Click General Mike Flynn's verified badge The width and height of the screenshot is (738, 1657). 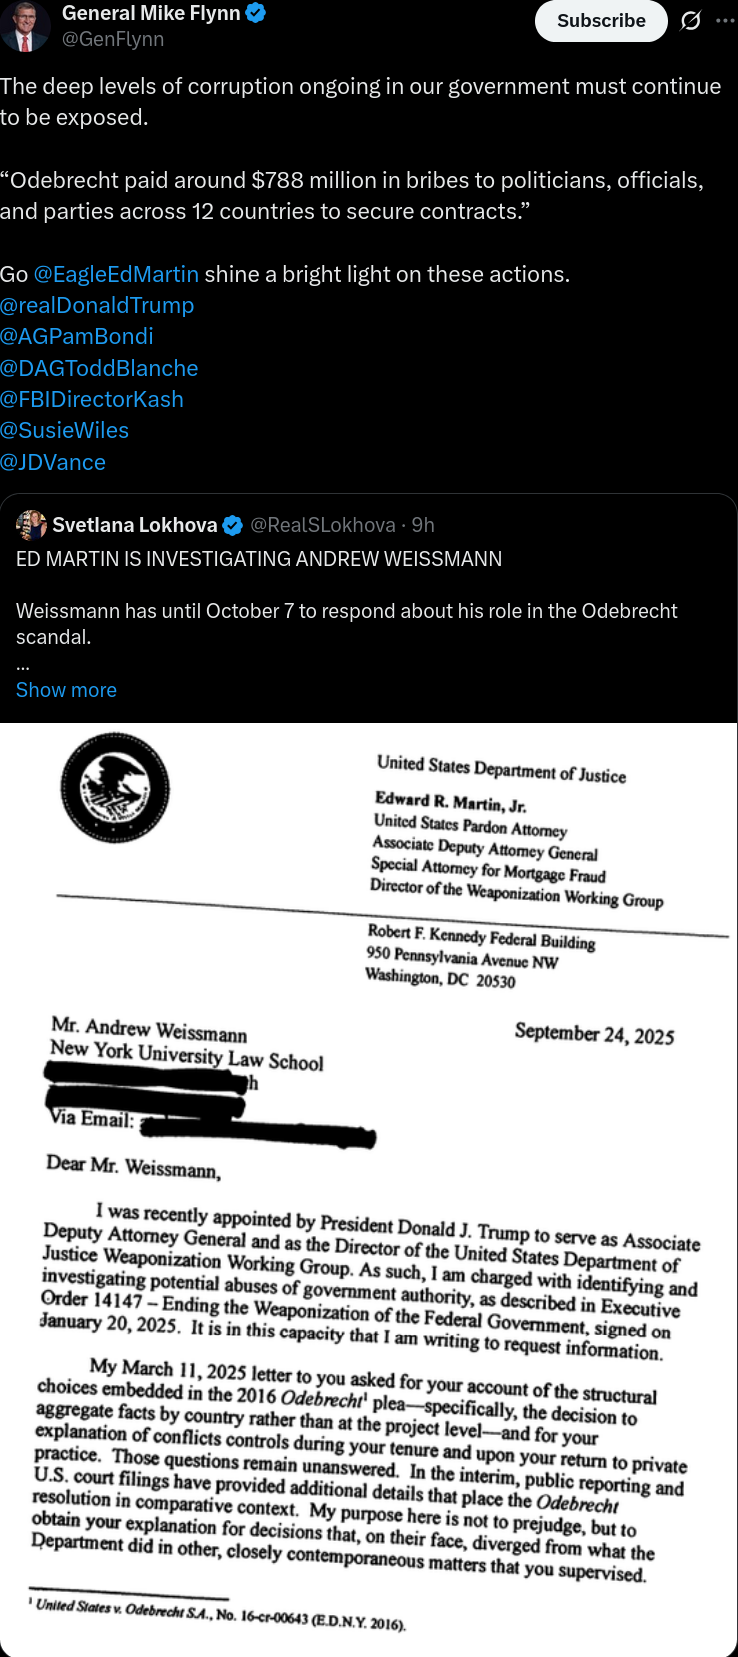[257, 13]
